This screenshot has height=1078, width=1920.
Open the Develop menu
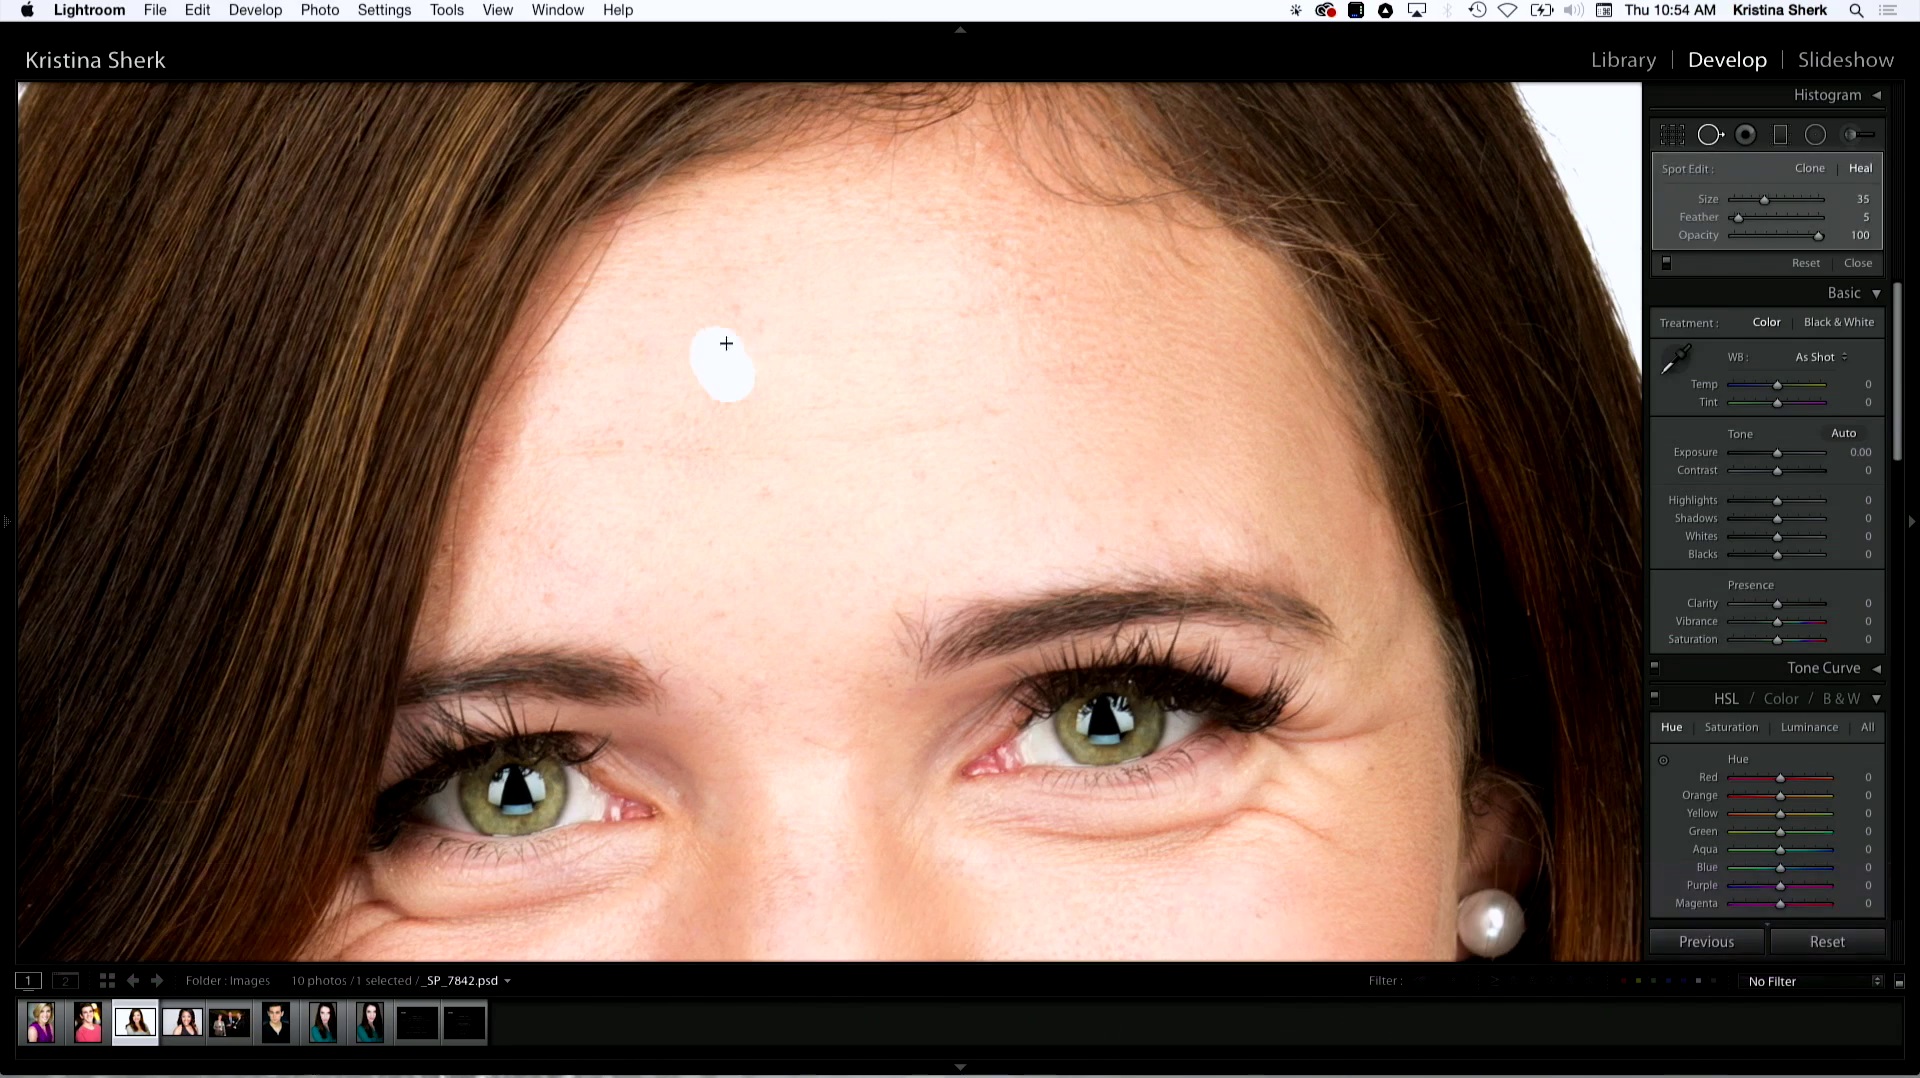tap(255, 10)
